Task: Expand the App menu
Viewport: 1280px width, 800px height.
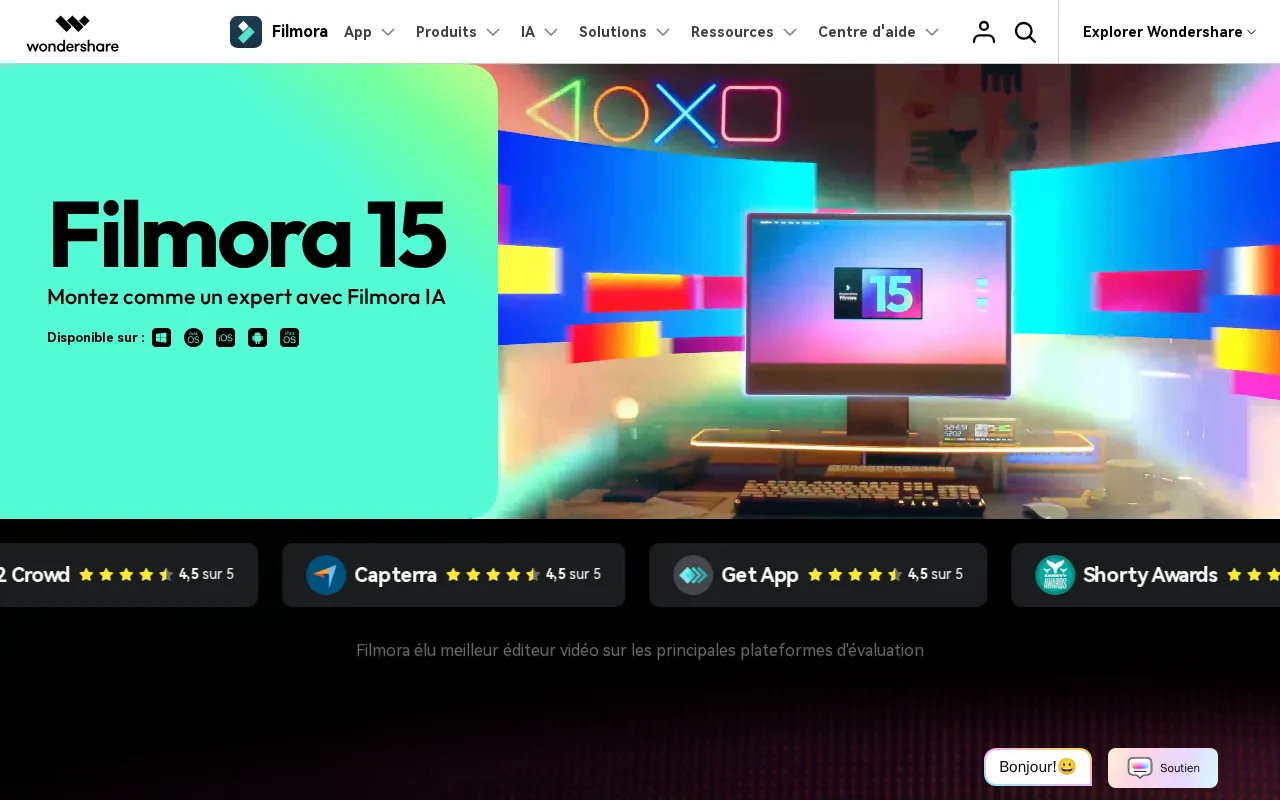Action: [370, 32]
